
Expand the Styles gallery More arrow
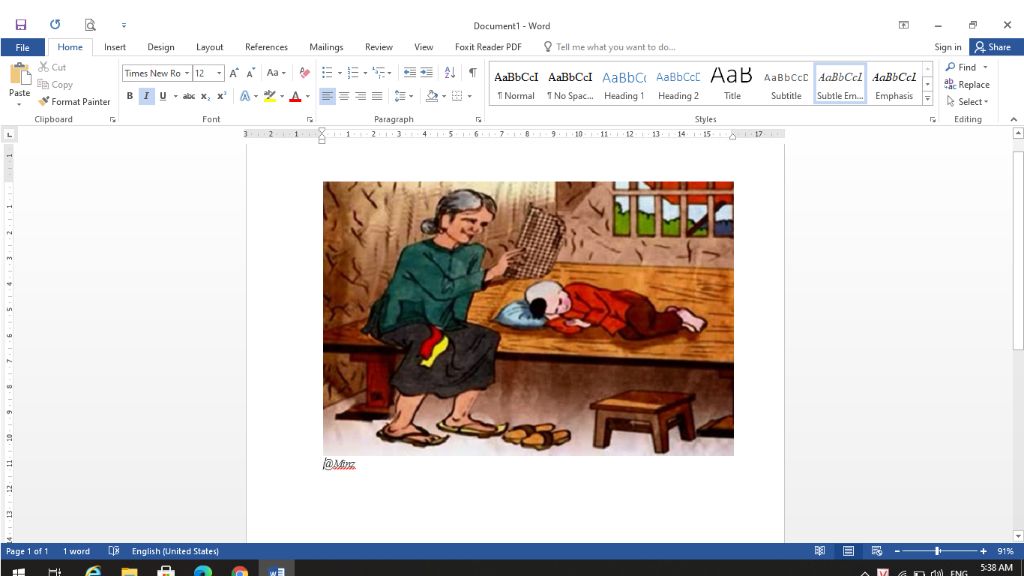coord(927,99)
